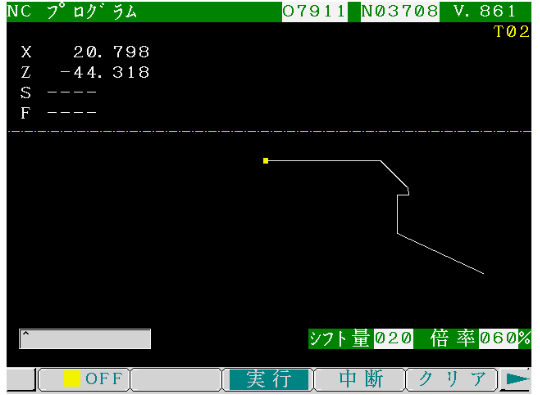
Task: Click the 倍率 label
Action: coord(453,338)
